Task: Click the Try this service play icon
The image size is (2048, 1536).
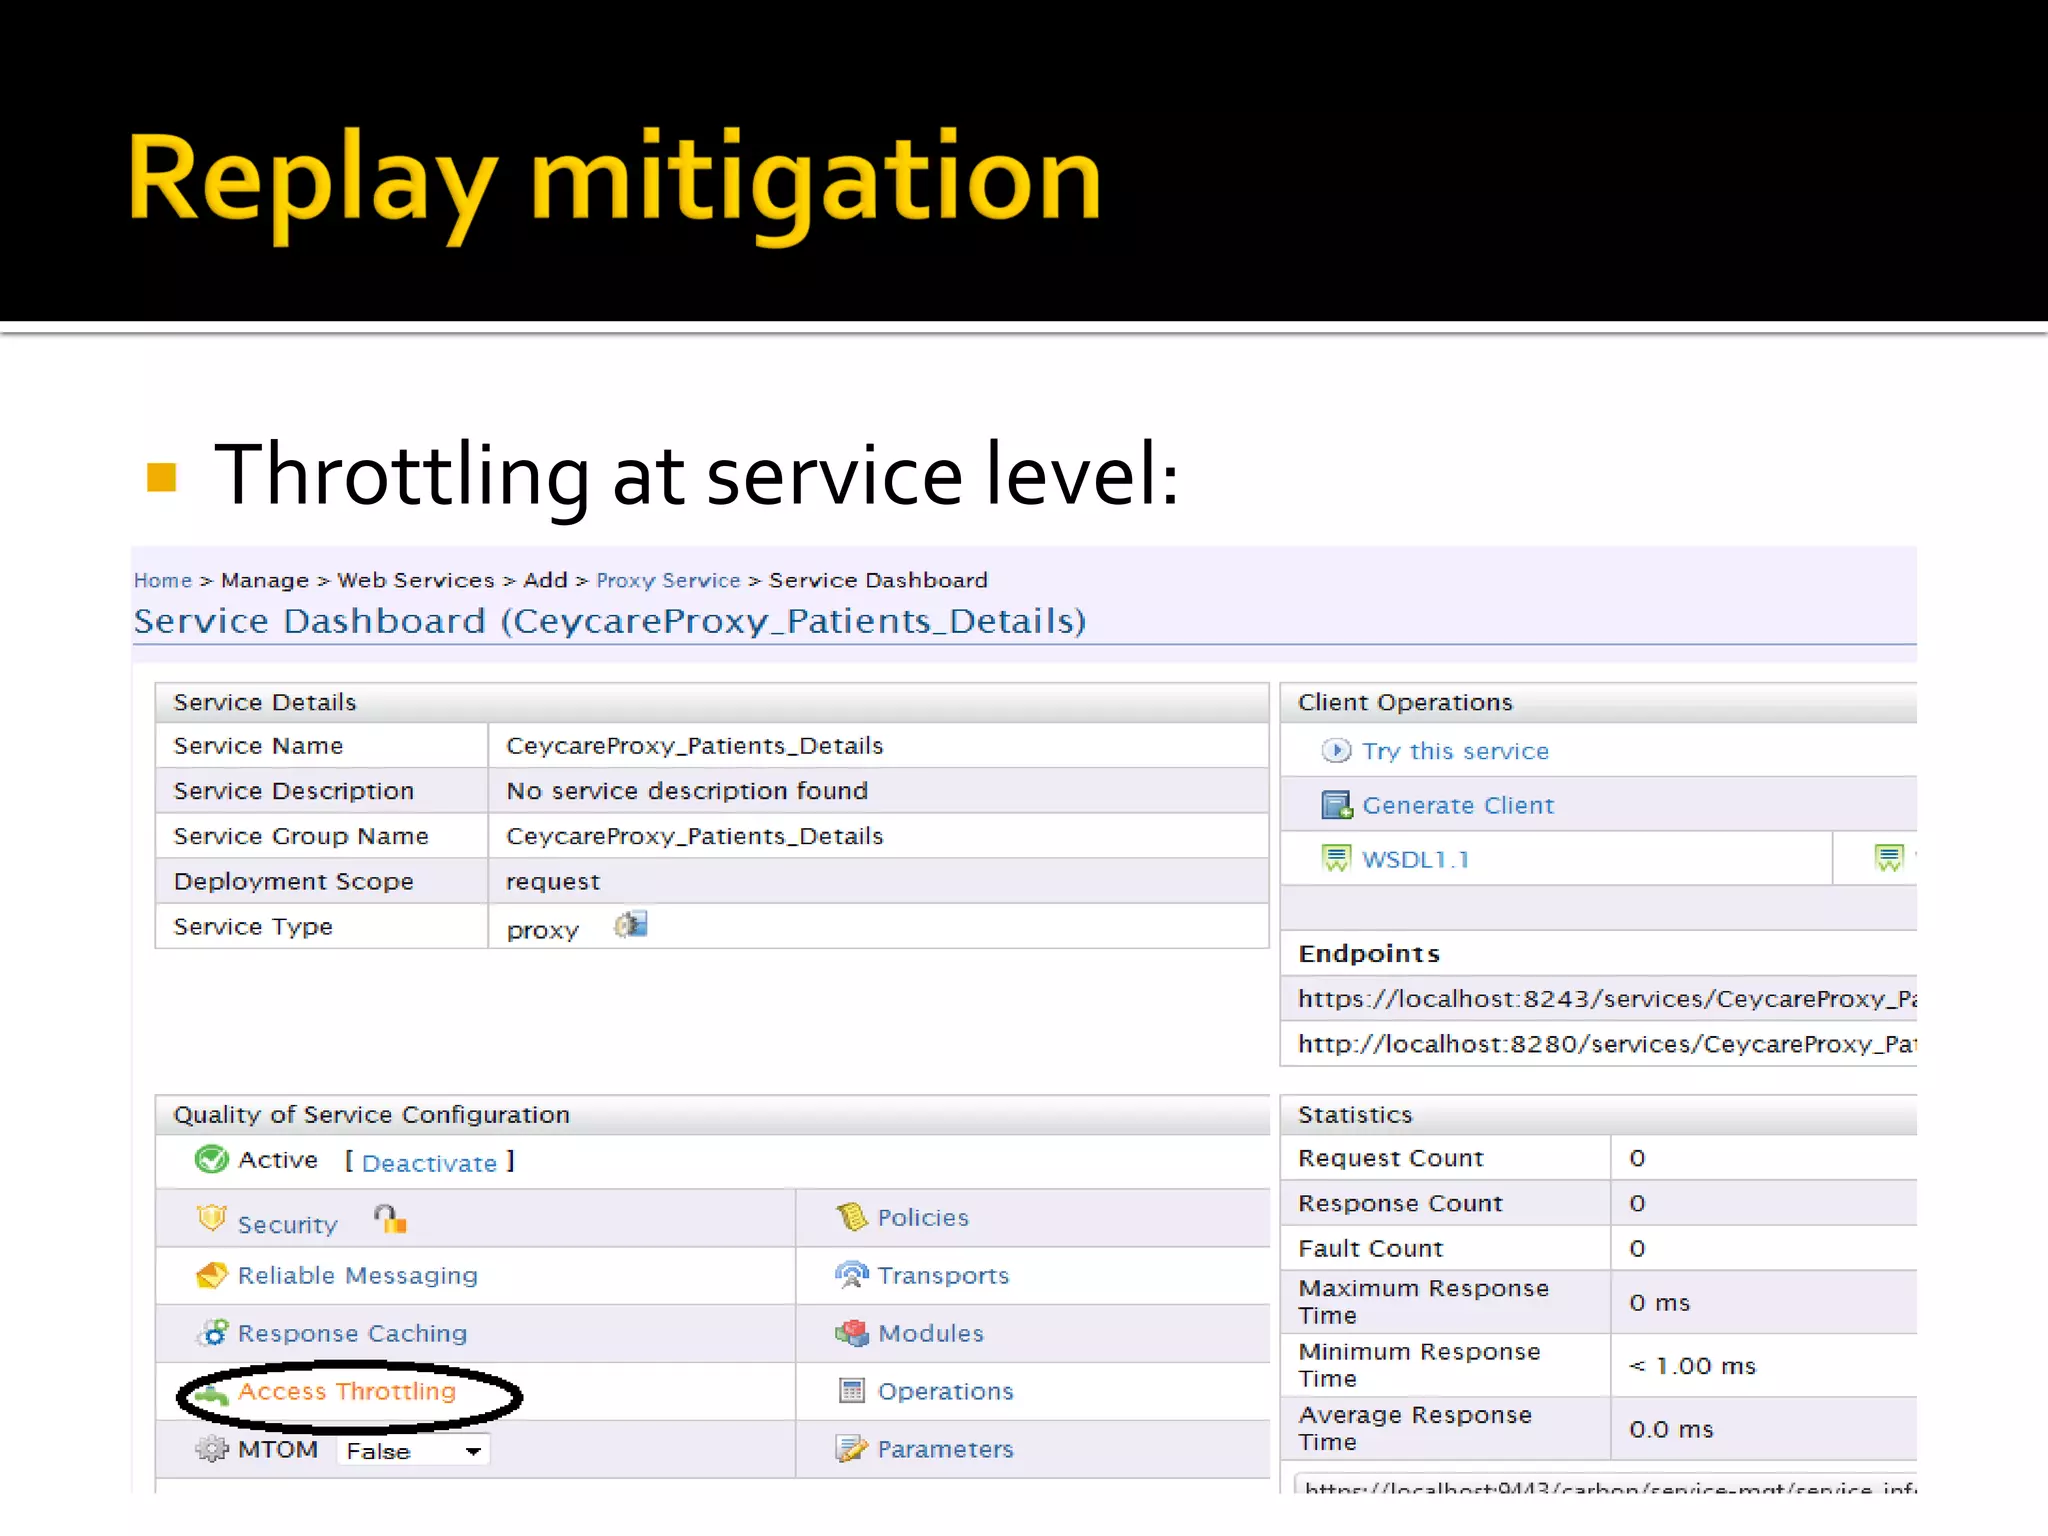Action: (x=1336, y=750)
